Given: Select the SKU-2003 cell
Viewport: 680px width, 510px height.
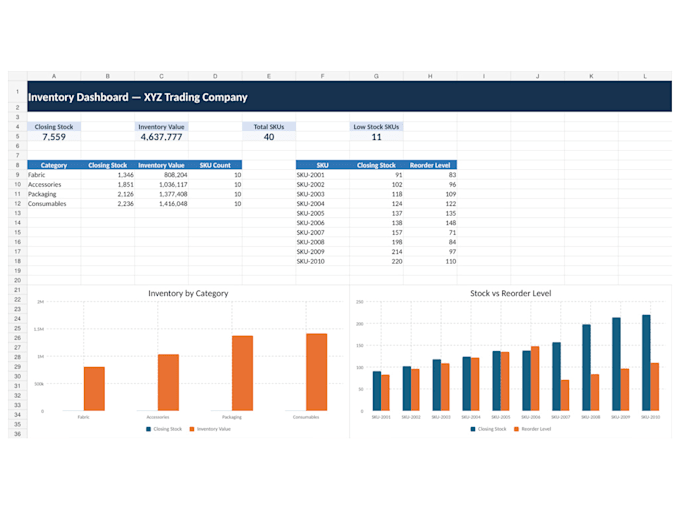Looking at the screenshot, I should click(323, 194).
